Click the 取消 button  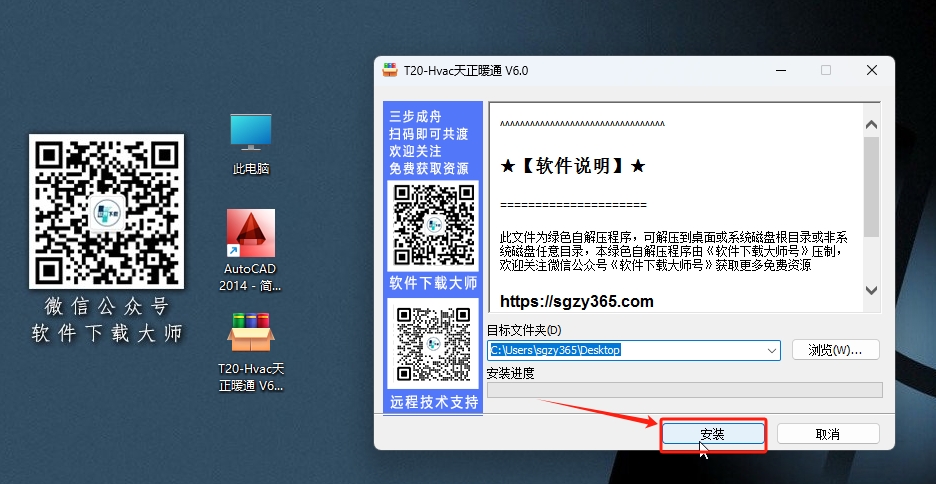coord(828,434)
